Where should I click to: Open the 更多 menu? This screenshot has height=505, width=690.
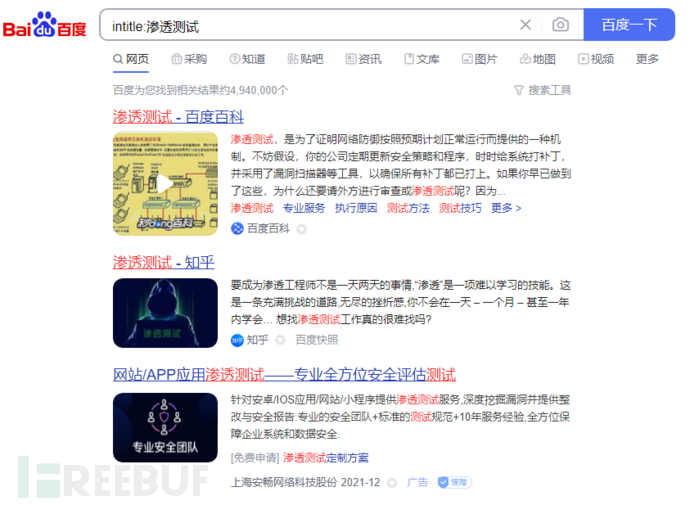[x=647, y=59]
